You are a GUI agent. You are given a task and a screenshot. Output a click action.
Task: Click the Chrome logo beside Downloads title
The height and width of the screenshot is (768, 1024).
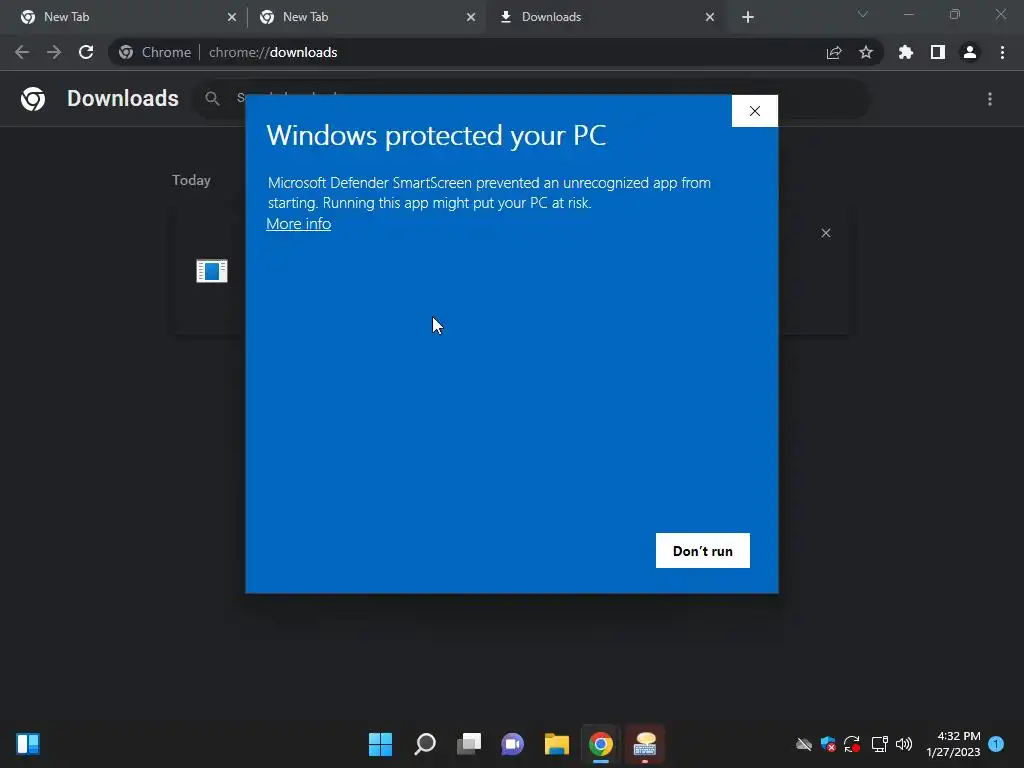(33, 99)
